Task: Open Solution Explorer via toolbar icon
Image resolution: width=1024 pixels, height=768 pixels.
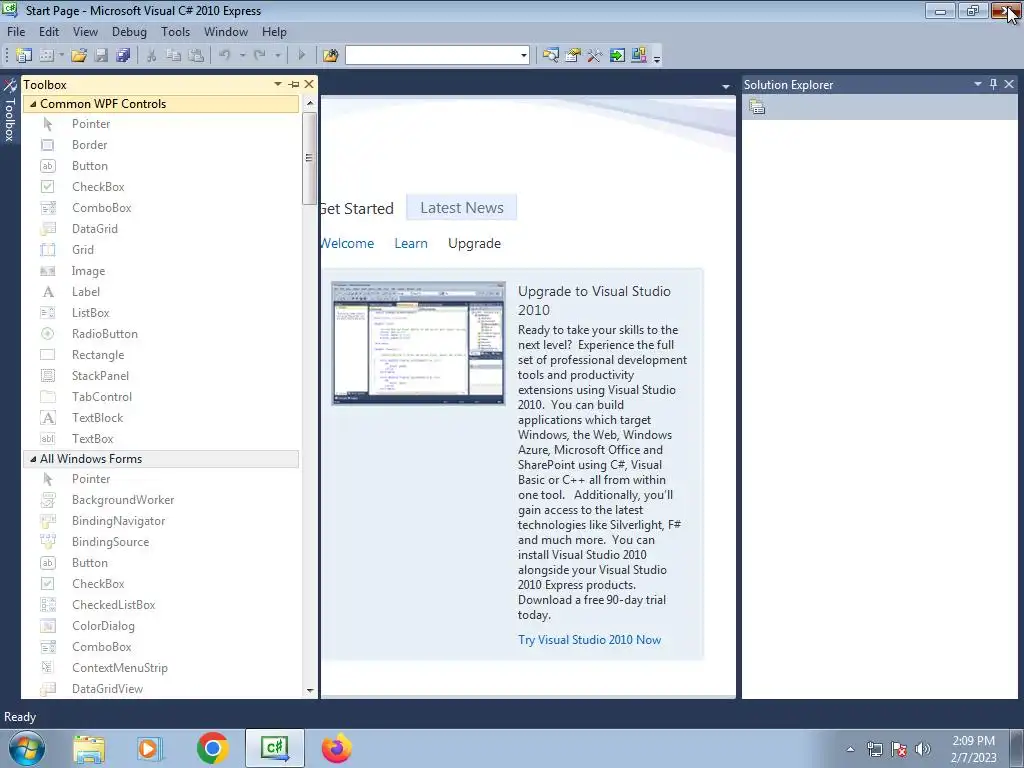Action: click(x=551, y=56)
